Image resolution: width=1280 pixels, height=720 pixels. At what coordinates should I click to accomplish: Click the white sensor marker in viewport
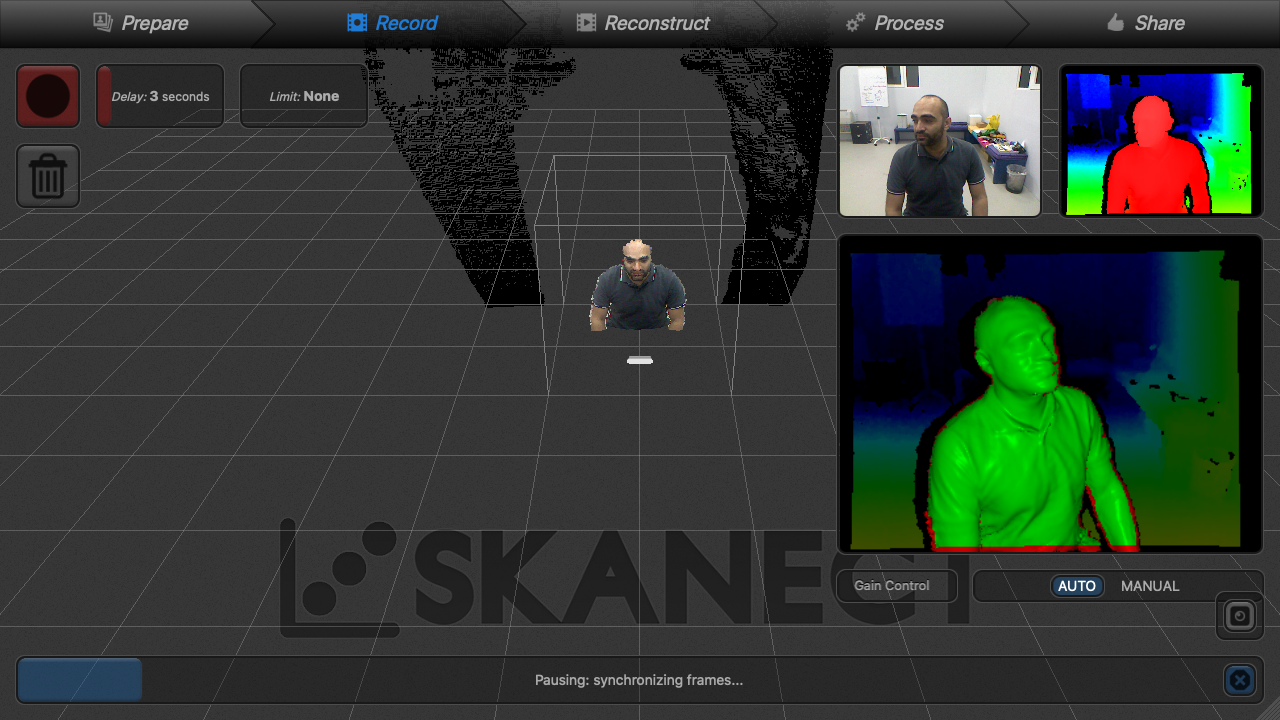pyautogui.click(x=640, y=360)
